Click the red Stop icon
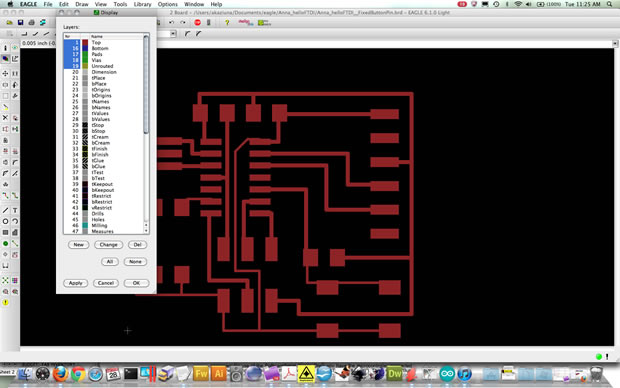The image size is (620, 388). click(x=197, y=23)
